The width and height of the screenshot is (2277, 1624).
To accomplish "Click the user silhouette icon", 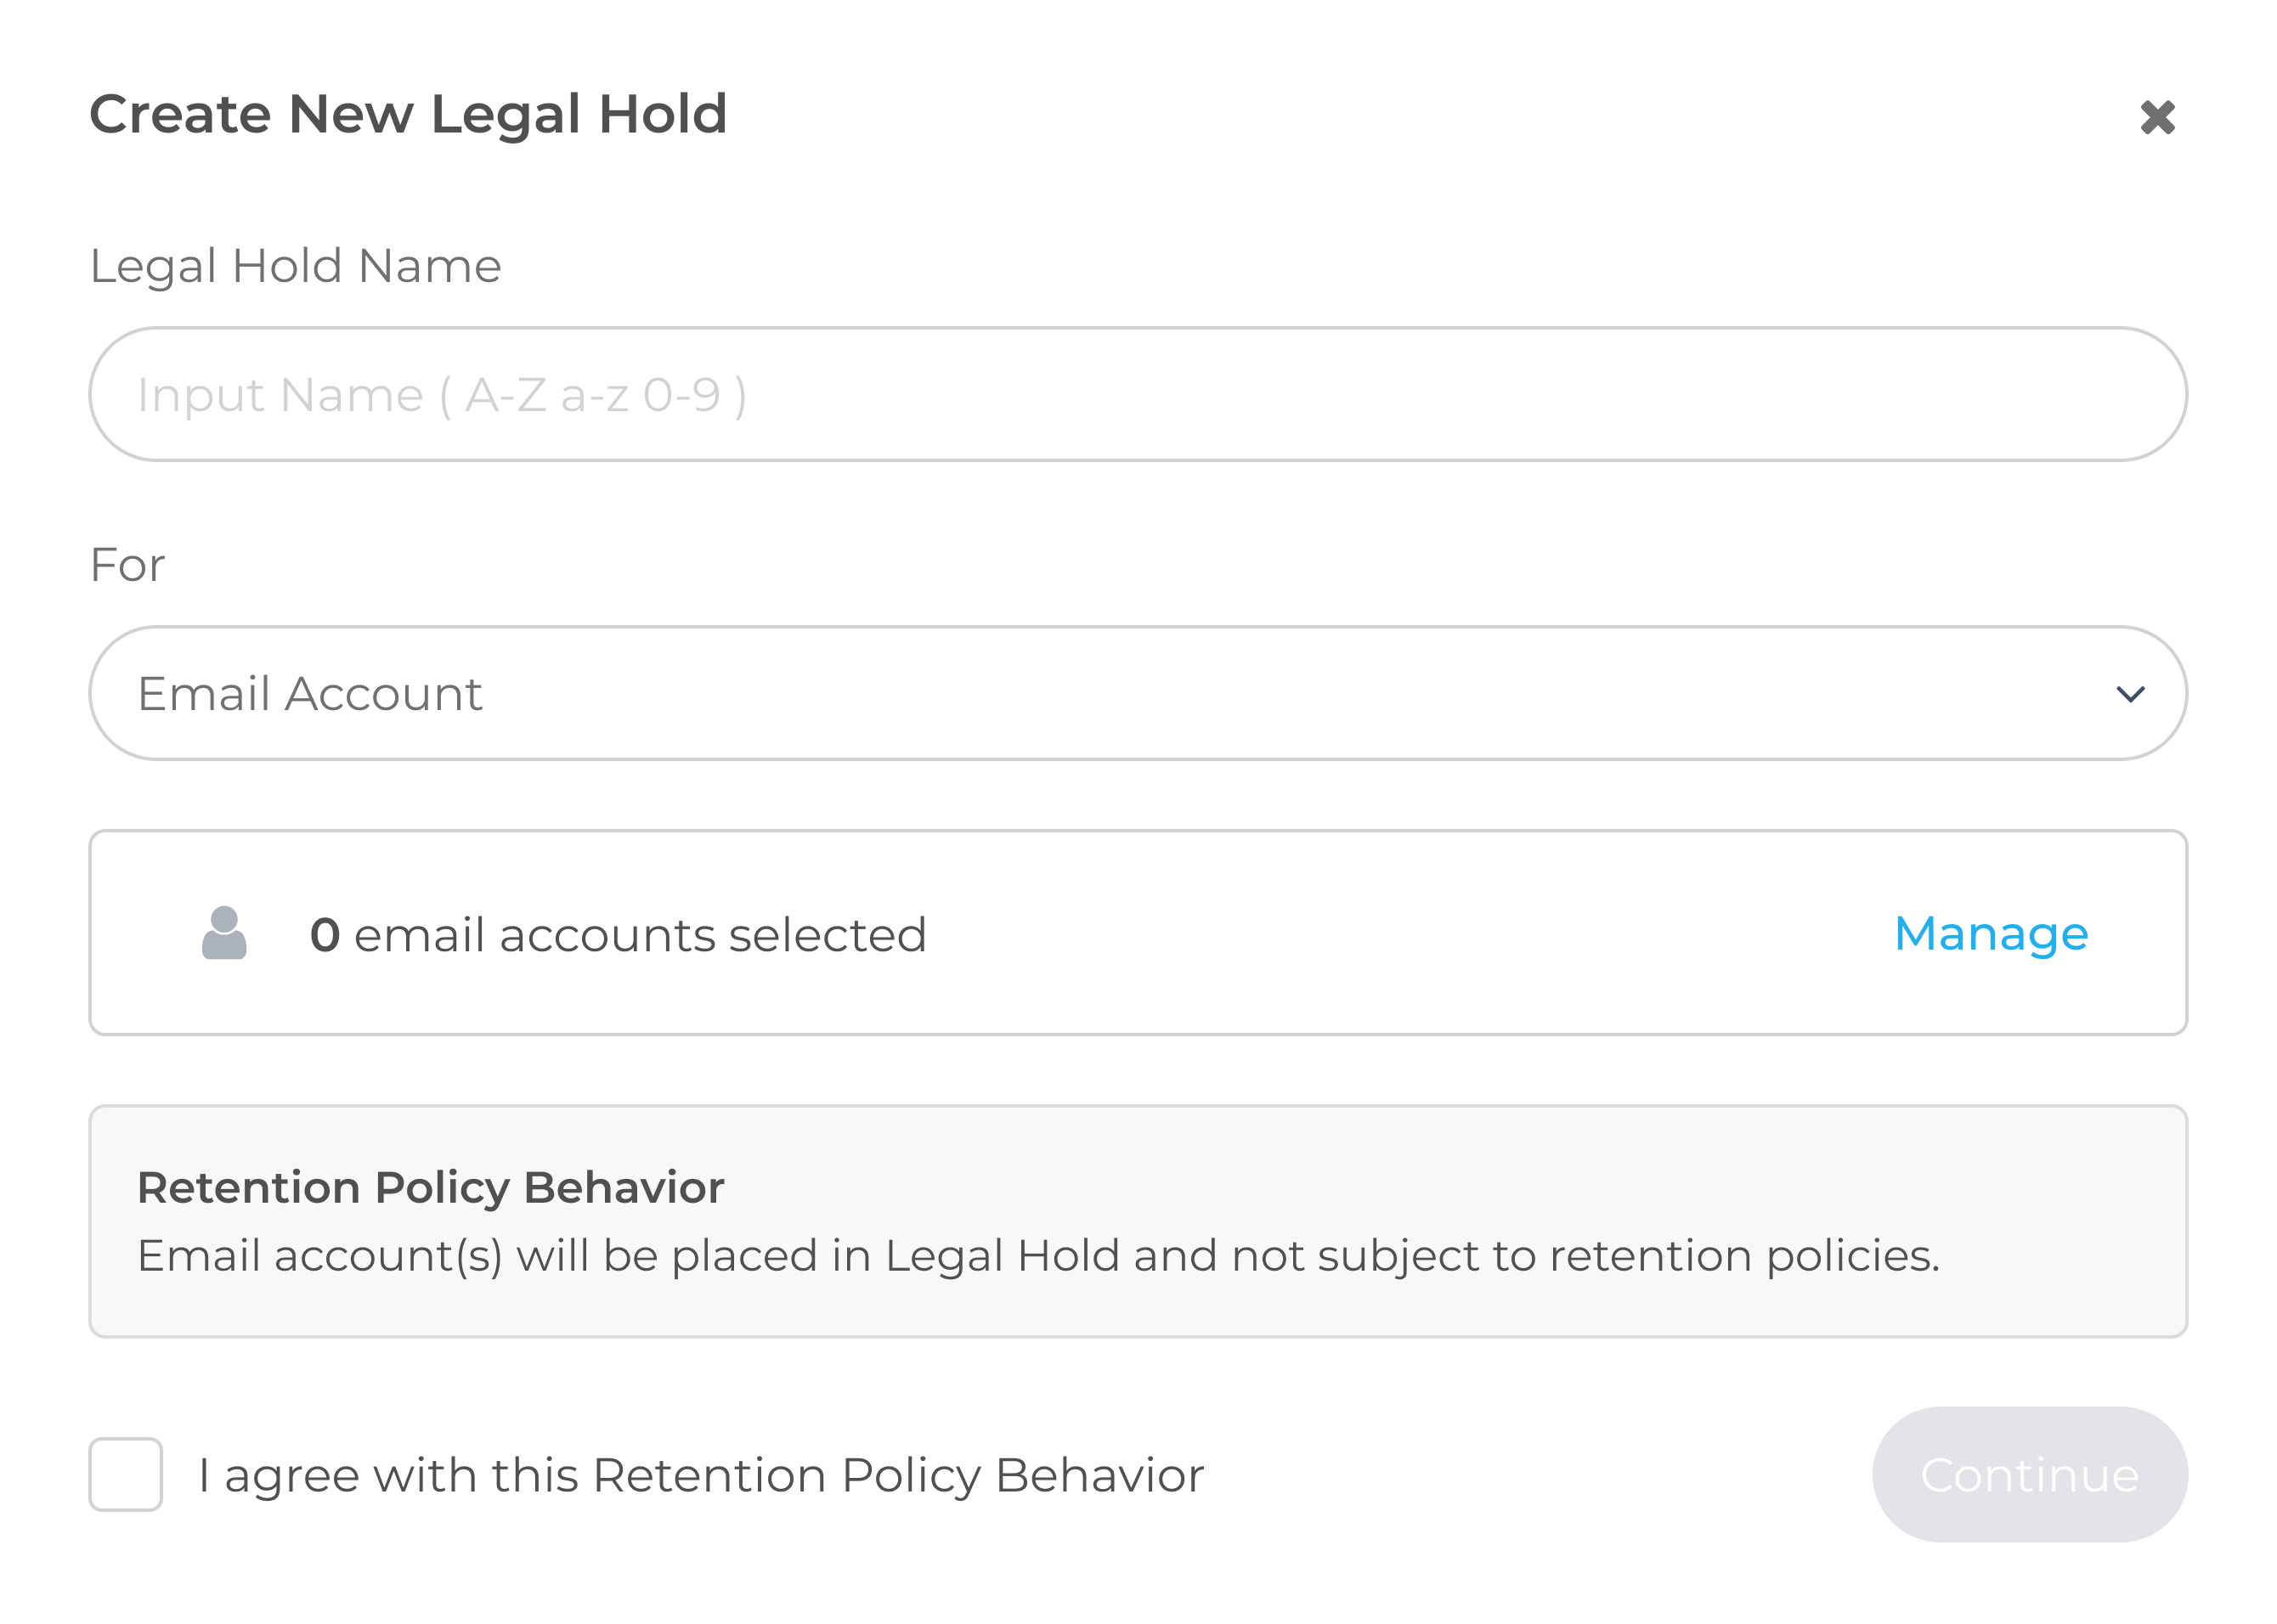I will [x=224, y=933].
